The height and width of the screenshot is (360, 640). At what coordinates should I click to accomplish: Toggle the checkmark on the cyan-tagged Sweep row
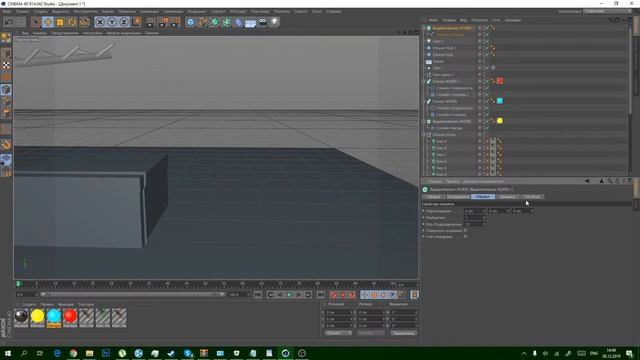[x=486, y=101]
